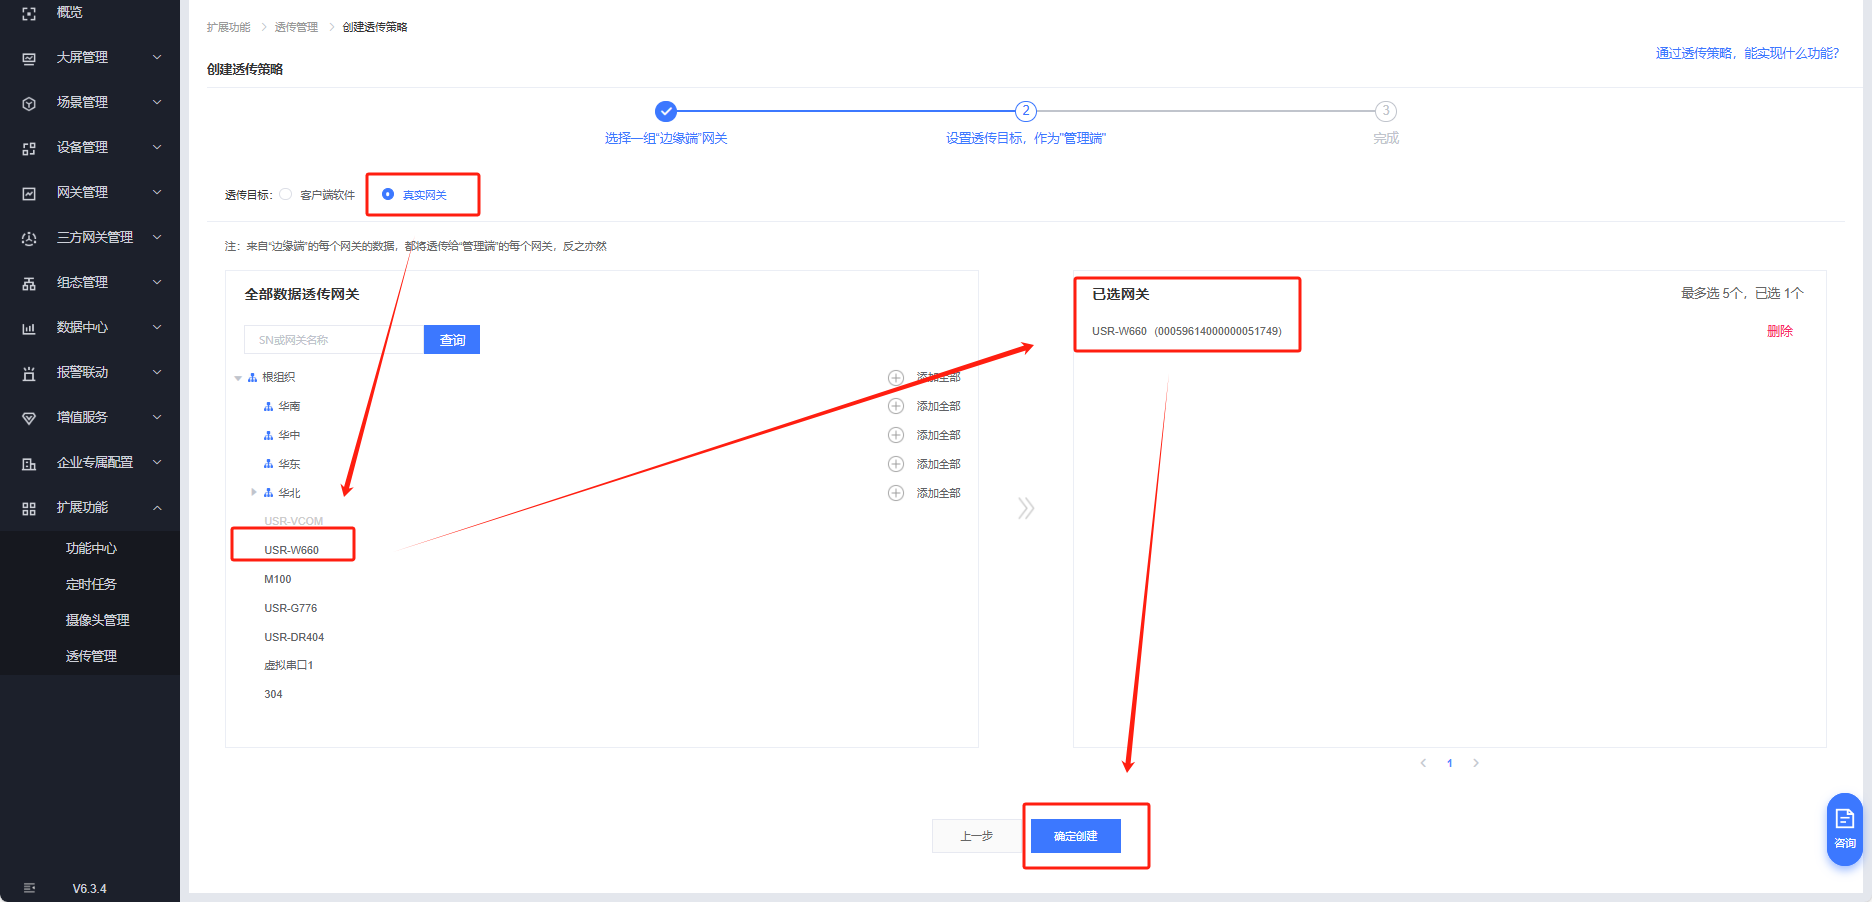The width and height of the screenshot is (1872, 902).
Task: Expand the 大屏管理 menu chevron
Action: tap(157, 58)
